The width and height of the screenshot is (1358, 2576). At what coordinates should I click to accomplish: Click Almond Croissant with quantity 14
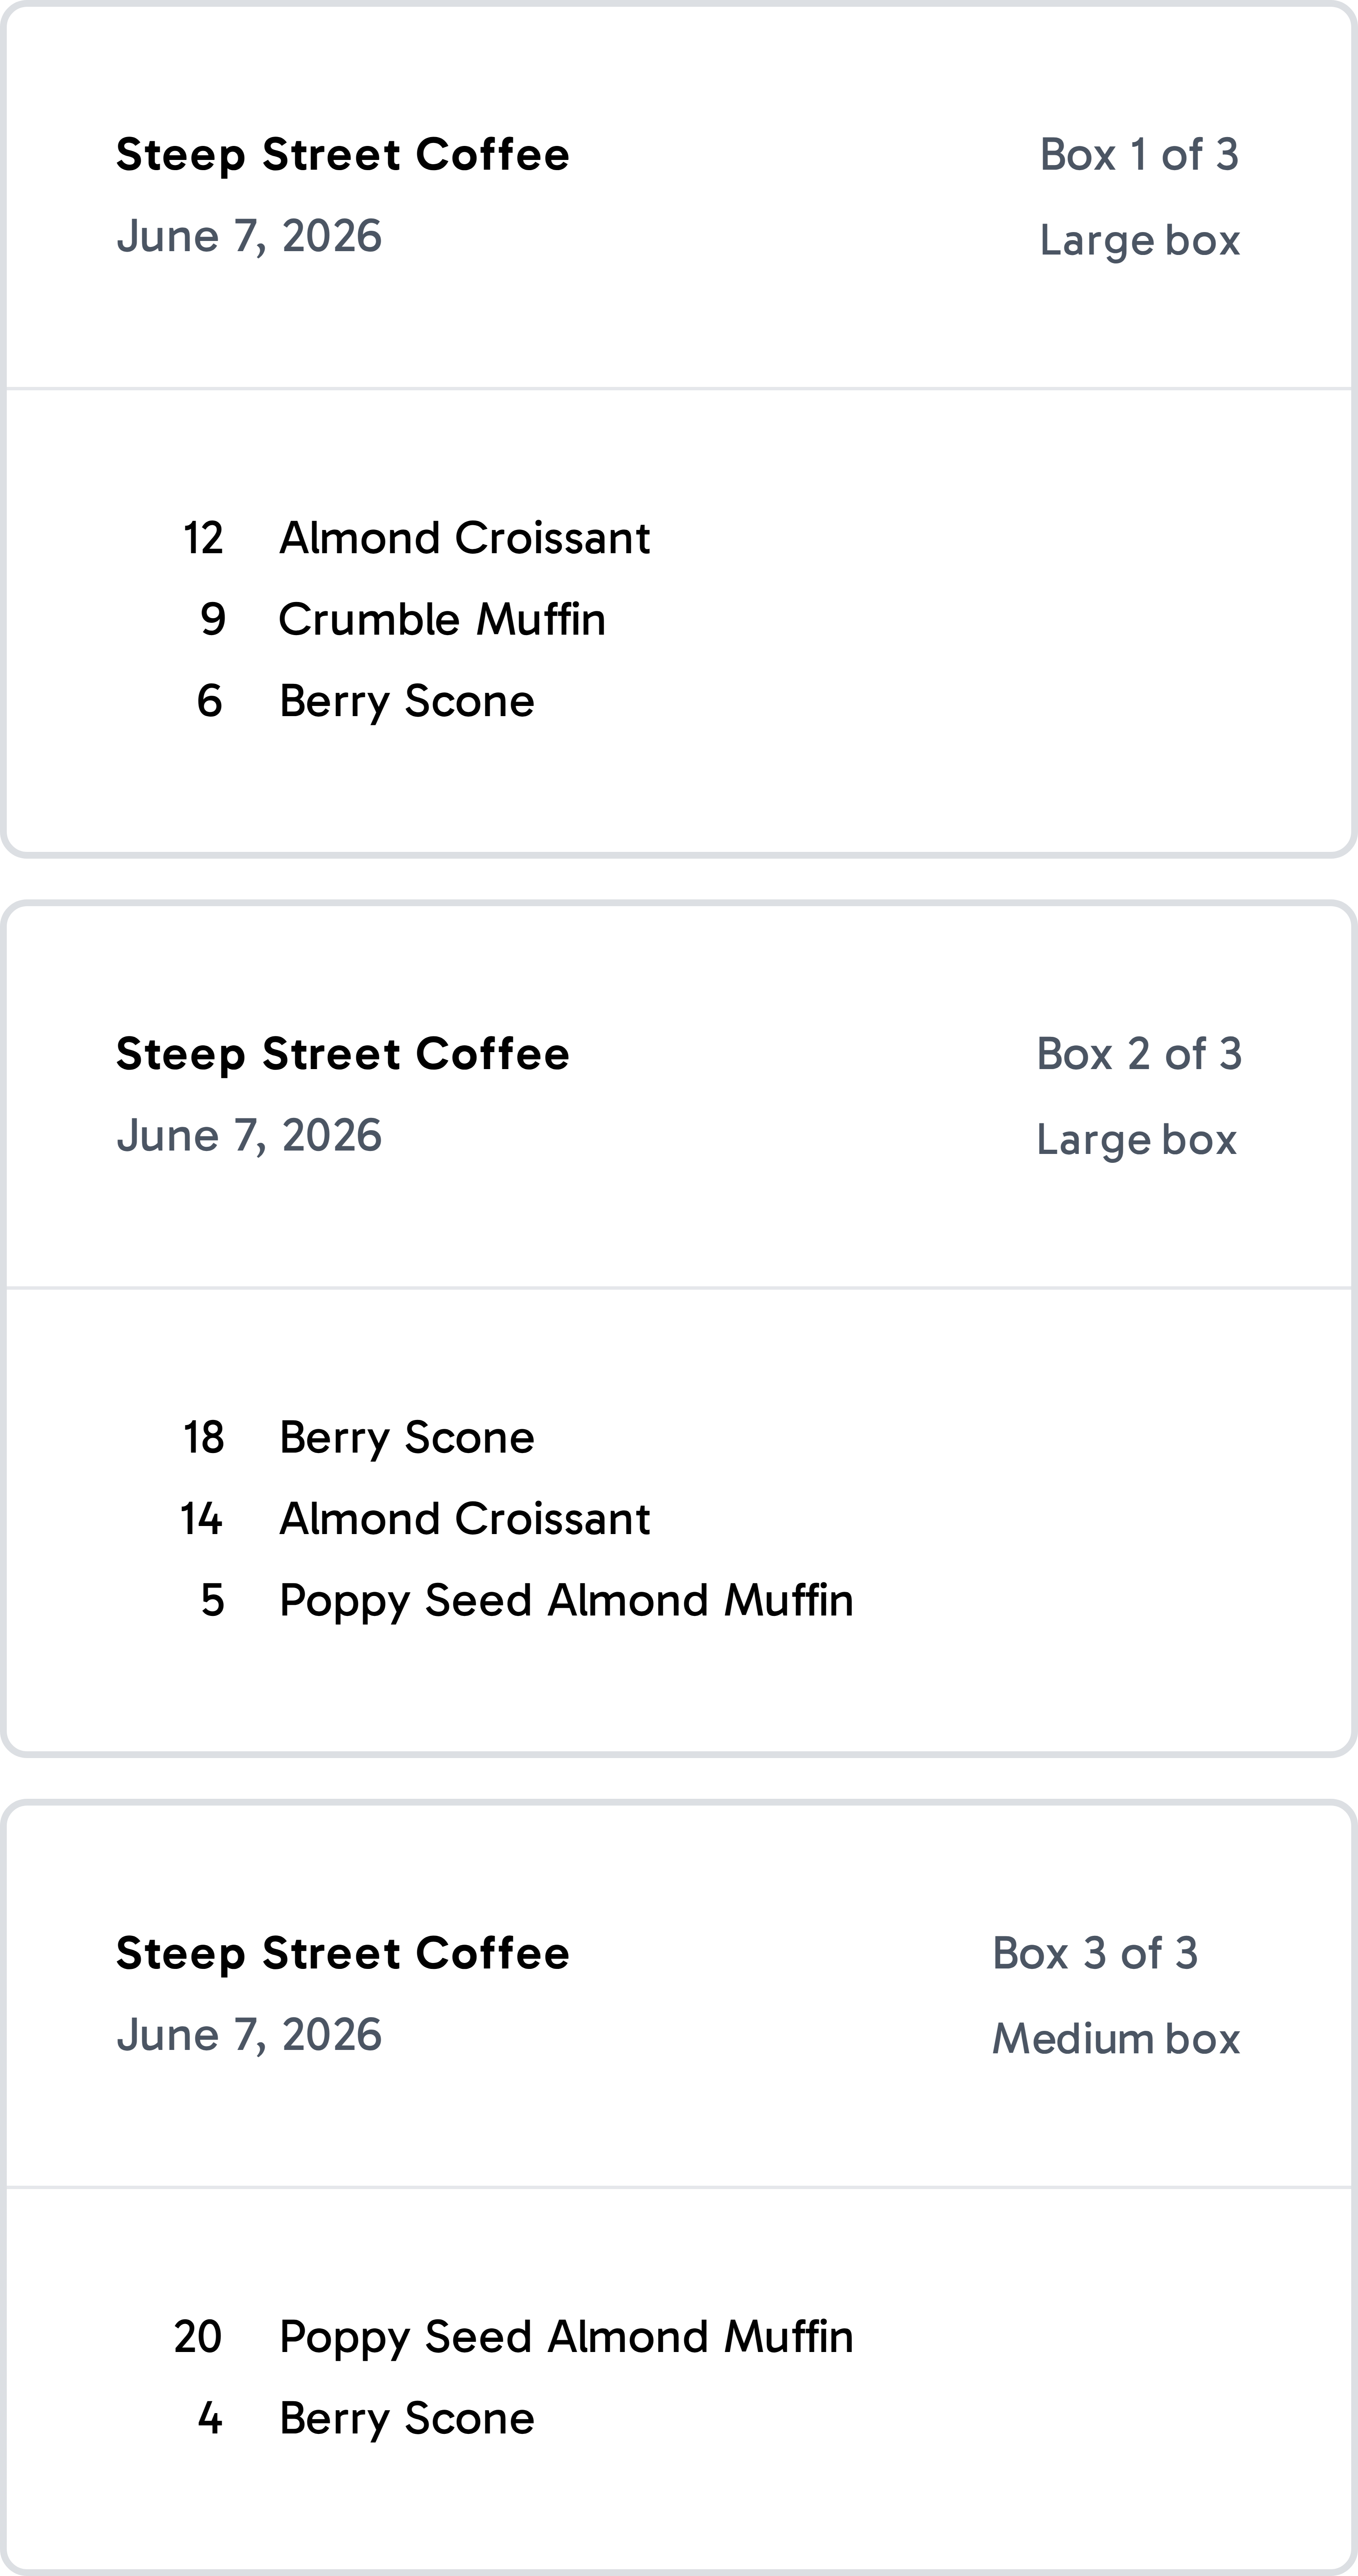(x=464, y=1519)
